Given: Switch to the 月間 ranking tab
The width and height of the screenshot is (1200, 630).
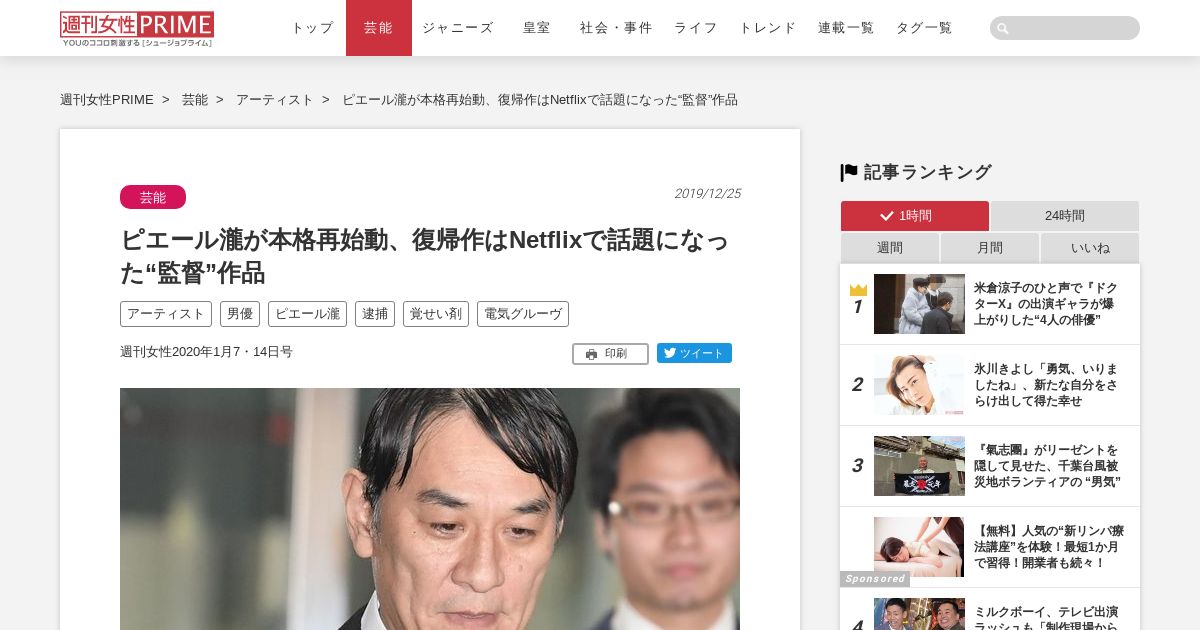Looking at the screenshot, I should click(990, 248).
